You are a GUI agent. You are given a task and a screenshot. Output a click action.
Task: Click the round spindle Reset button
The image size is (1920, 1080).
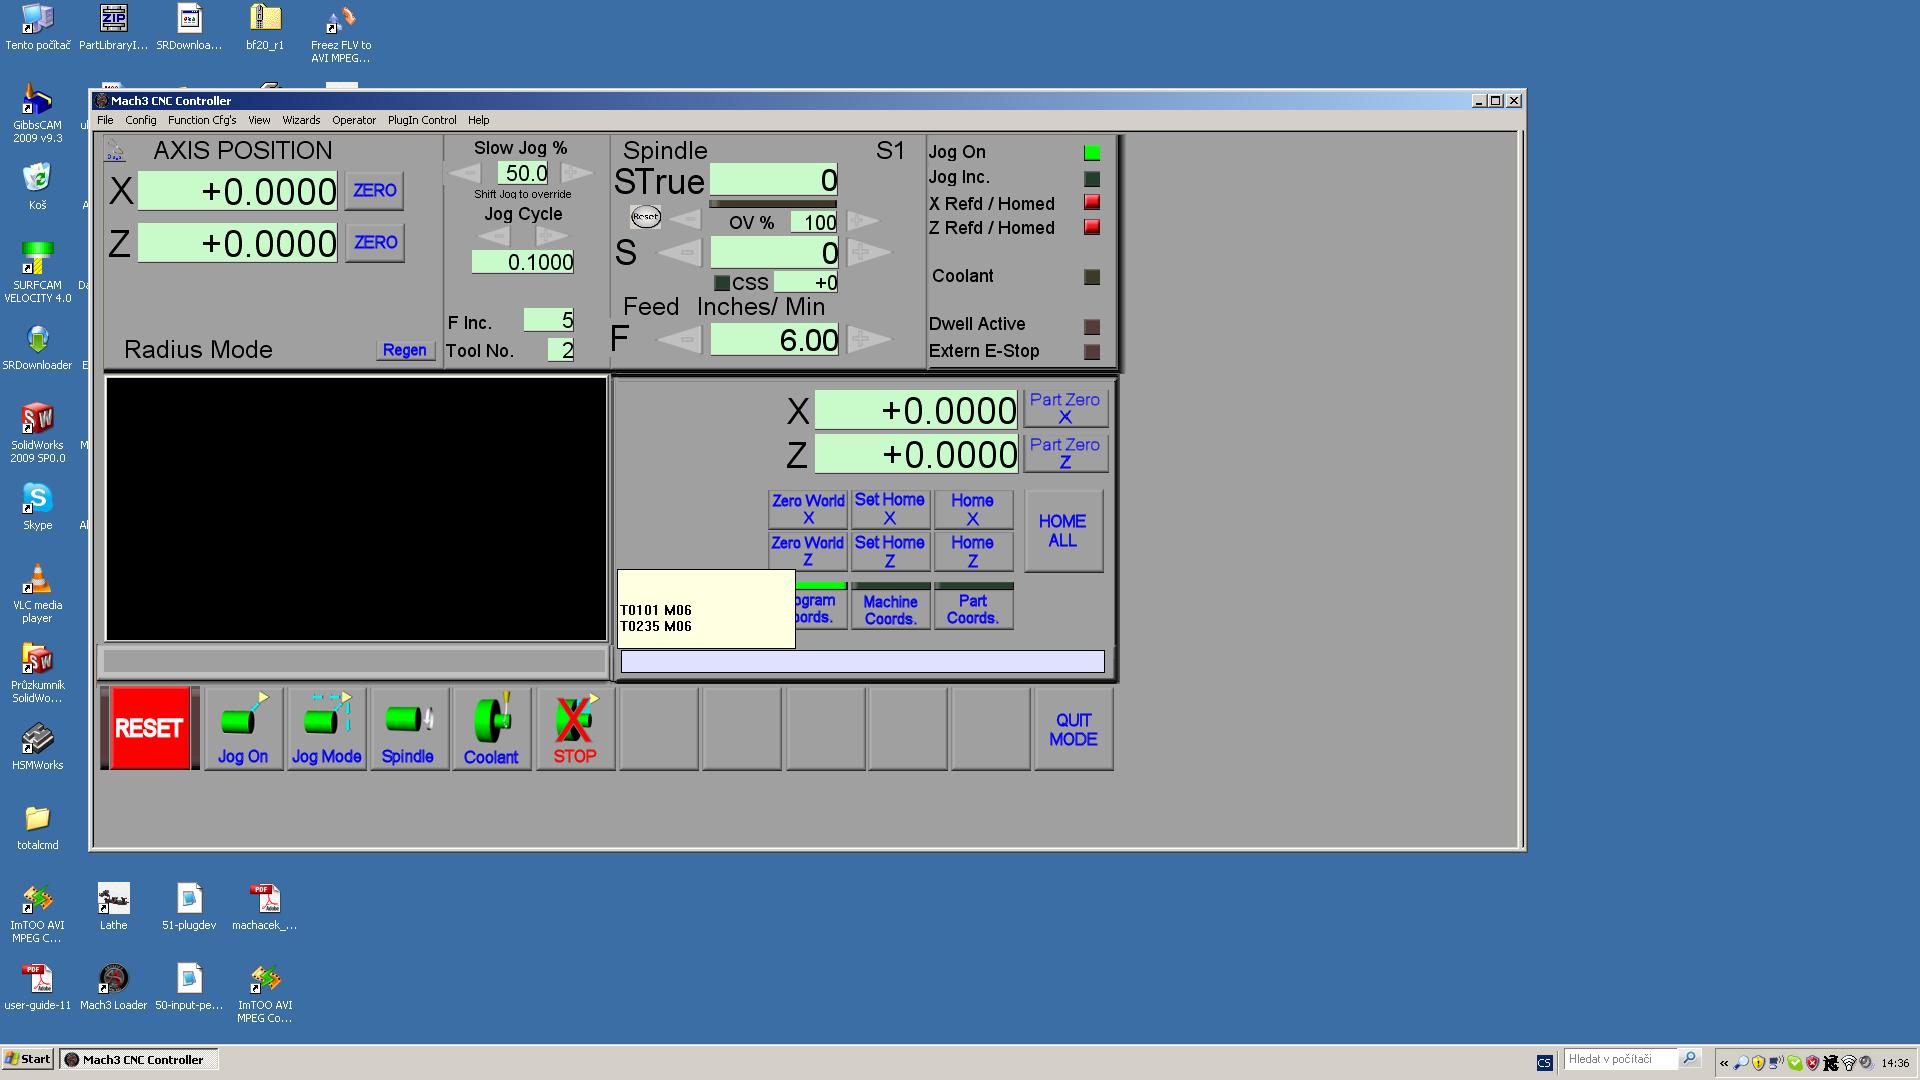tap(645, 217)
